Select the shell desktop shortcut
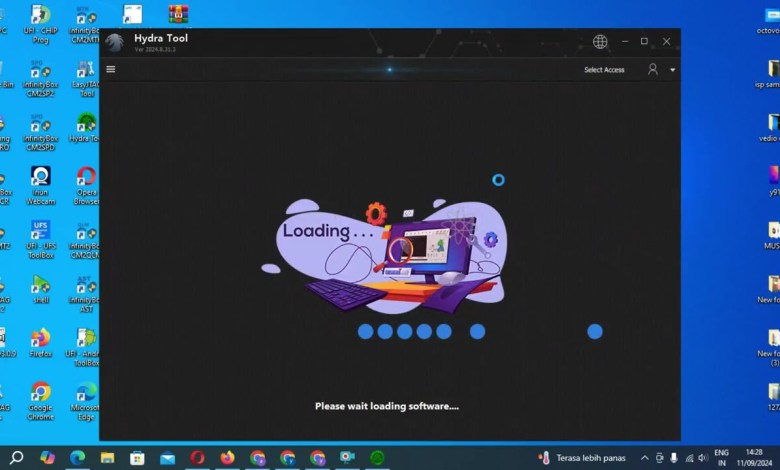 (41, 289)
